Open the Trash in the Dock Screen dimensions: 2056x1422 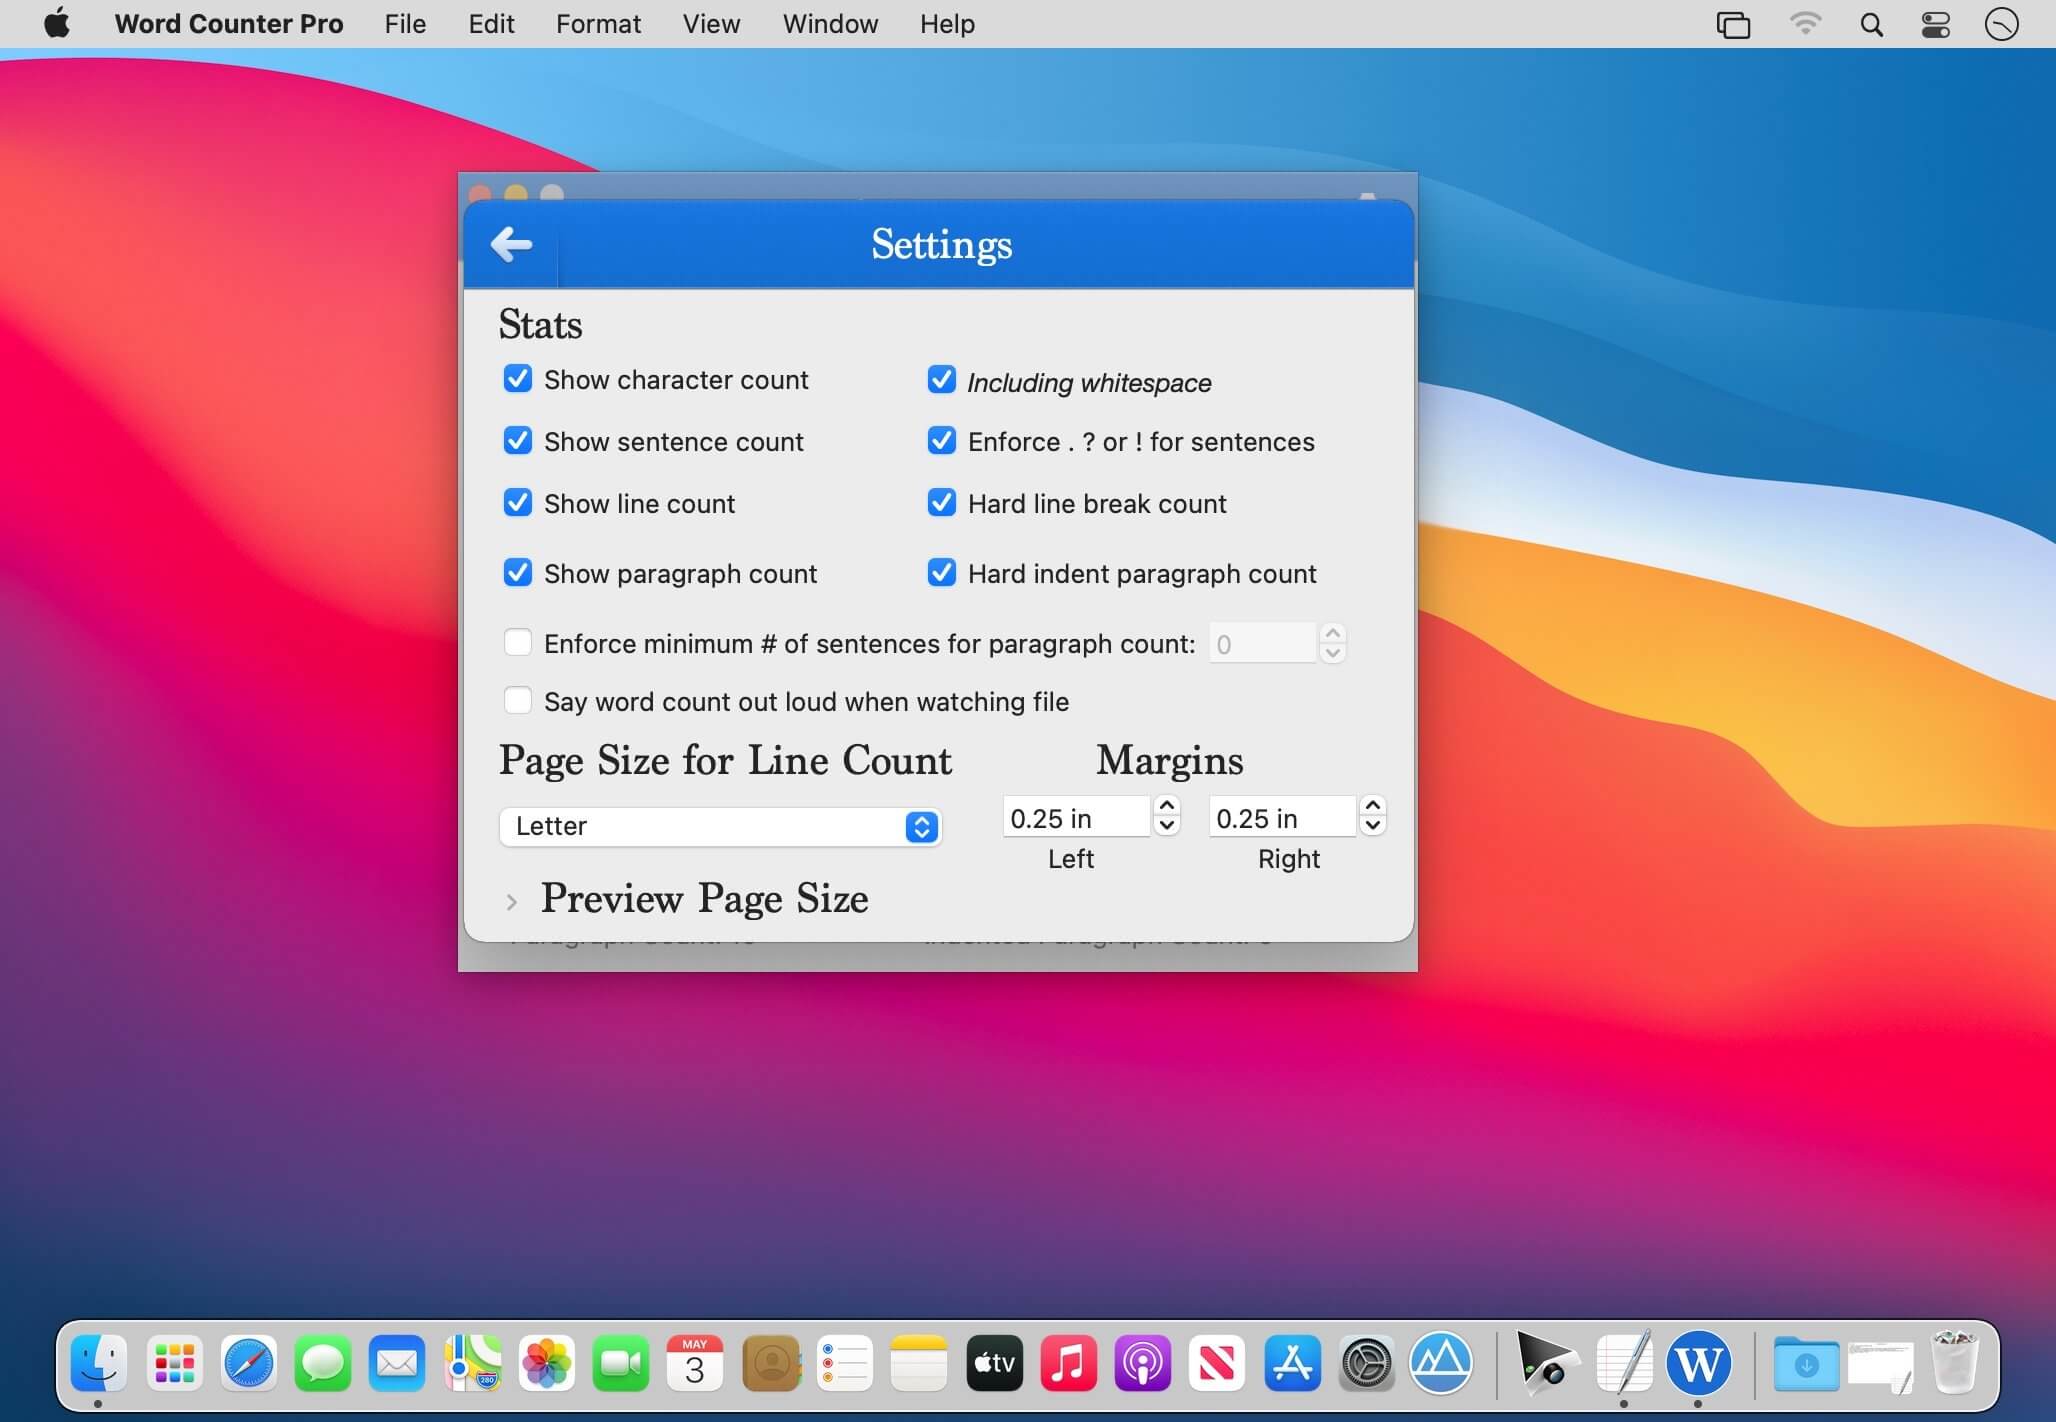pos(1955,1363)
